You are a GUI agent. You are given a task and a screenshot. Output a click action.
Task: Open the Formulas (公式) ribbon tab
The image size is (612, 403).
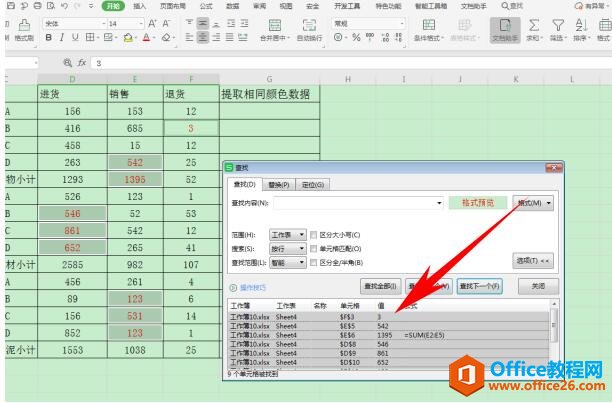click(206, 6)
